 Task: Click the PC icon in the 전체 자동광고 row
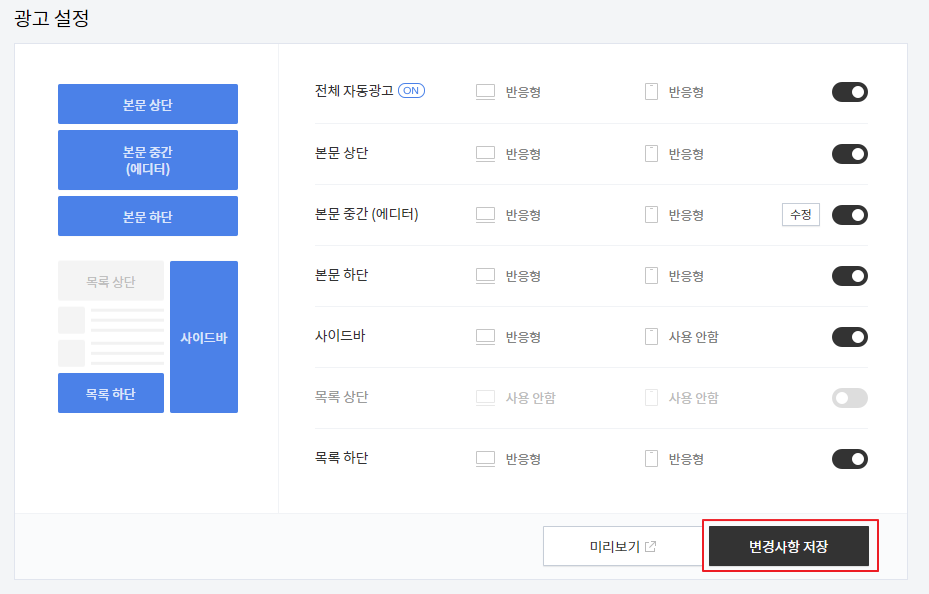[485, 91]
